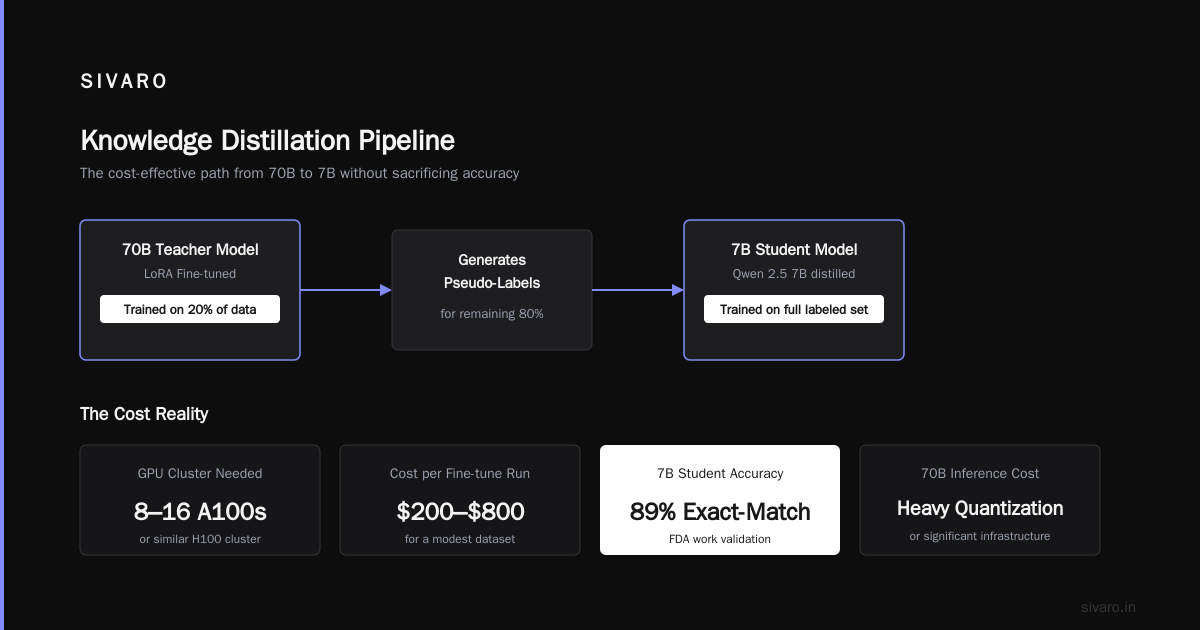This screenshot has height=630, width=1200.
Task: Click 'Trained on full labeled set' badge
Action: click(x=794, y=309)
